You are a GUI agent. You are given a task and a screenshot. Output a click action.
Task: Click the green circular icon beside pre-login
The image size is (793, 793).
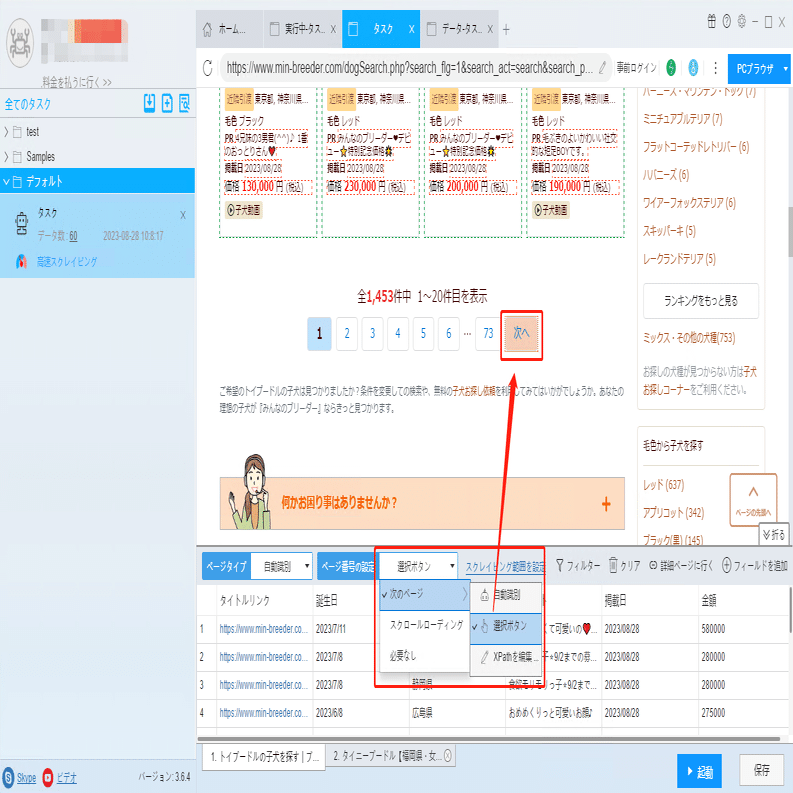[x=671, y=67]
